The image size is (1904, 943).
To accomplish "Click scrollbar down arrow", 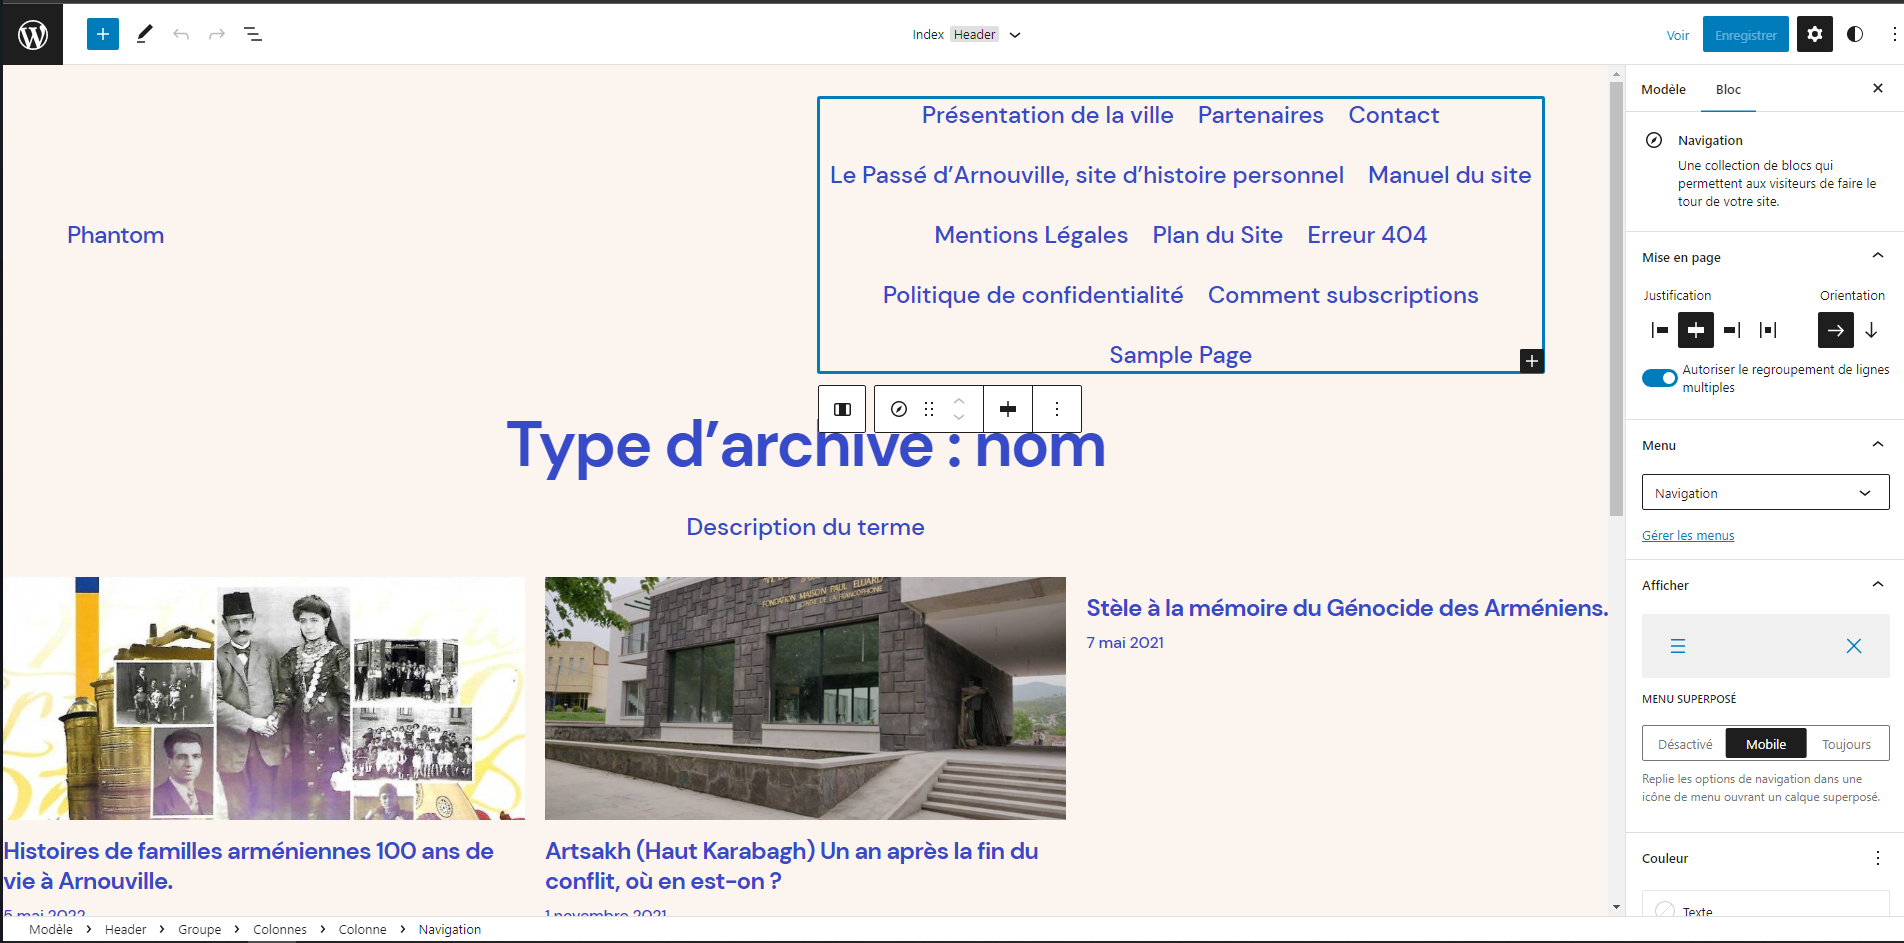I will tap(1616, 907).
